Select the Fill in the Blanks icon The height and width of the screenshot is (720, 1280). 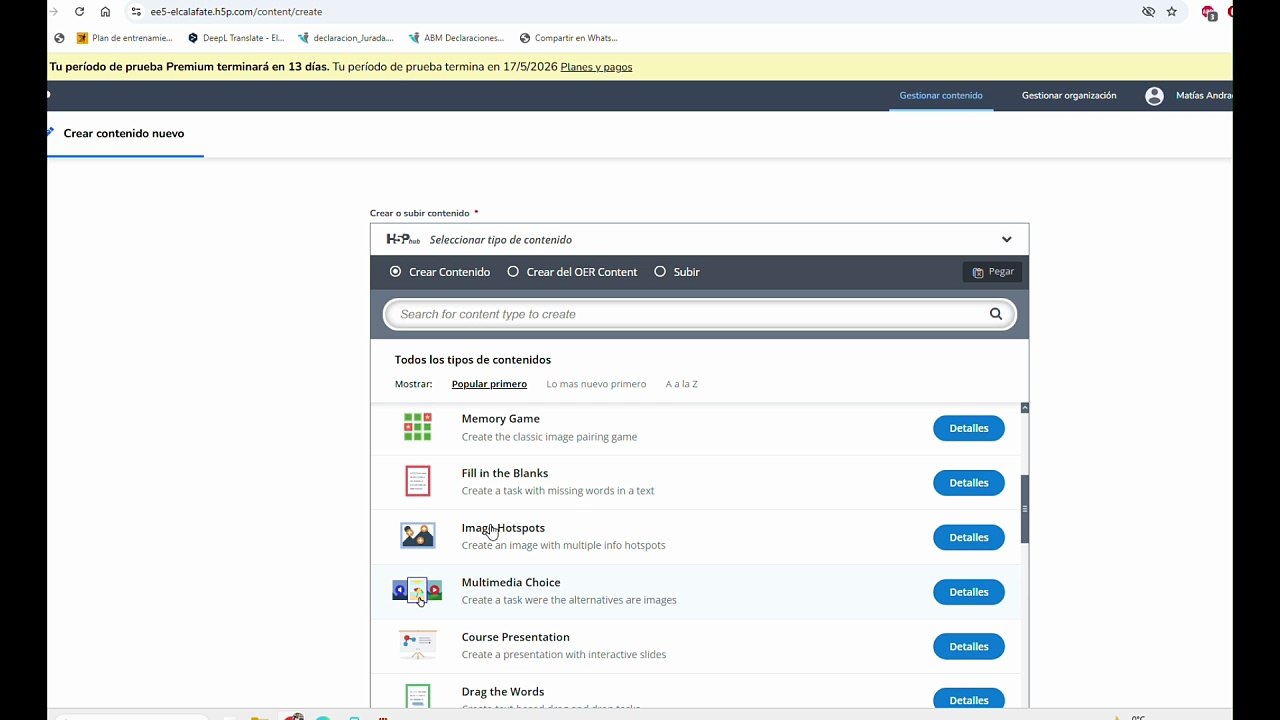[417, 481]
